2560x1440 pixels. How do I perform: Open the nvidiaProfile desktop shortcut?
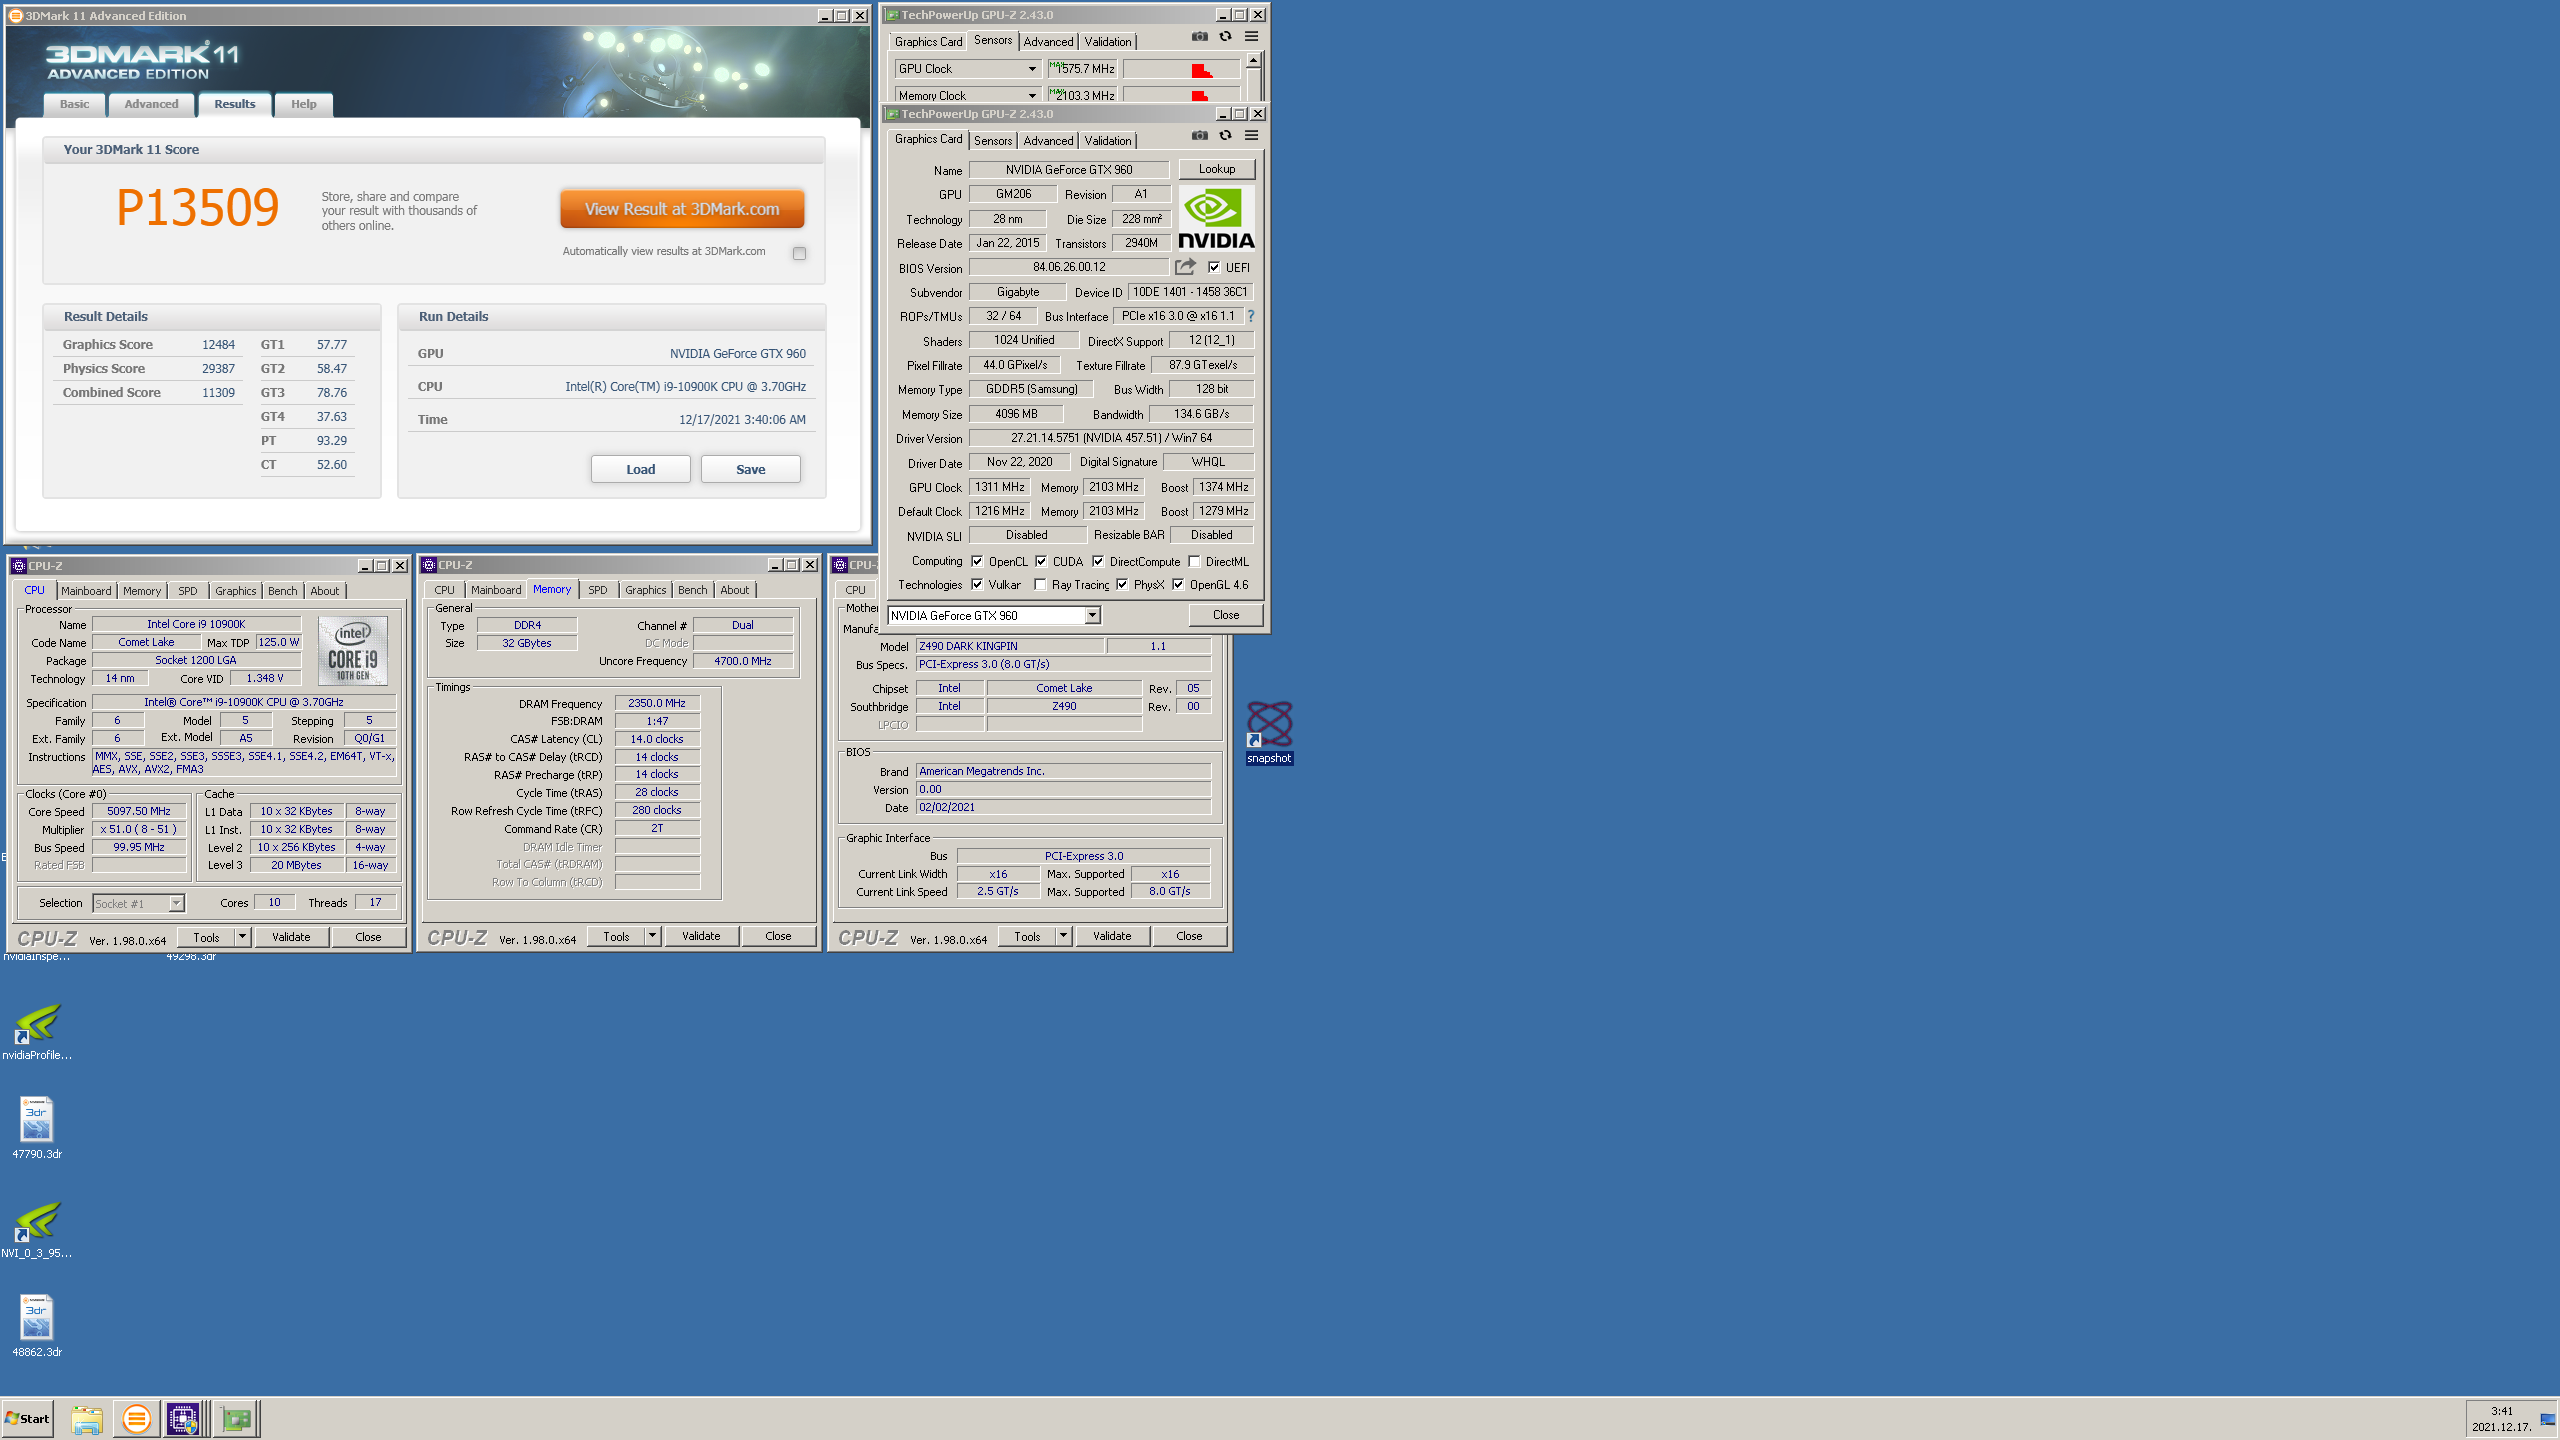37,1032
